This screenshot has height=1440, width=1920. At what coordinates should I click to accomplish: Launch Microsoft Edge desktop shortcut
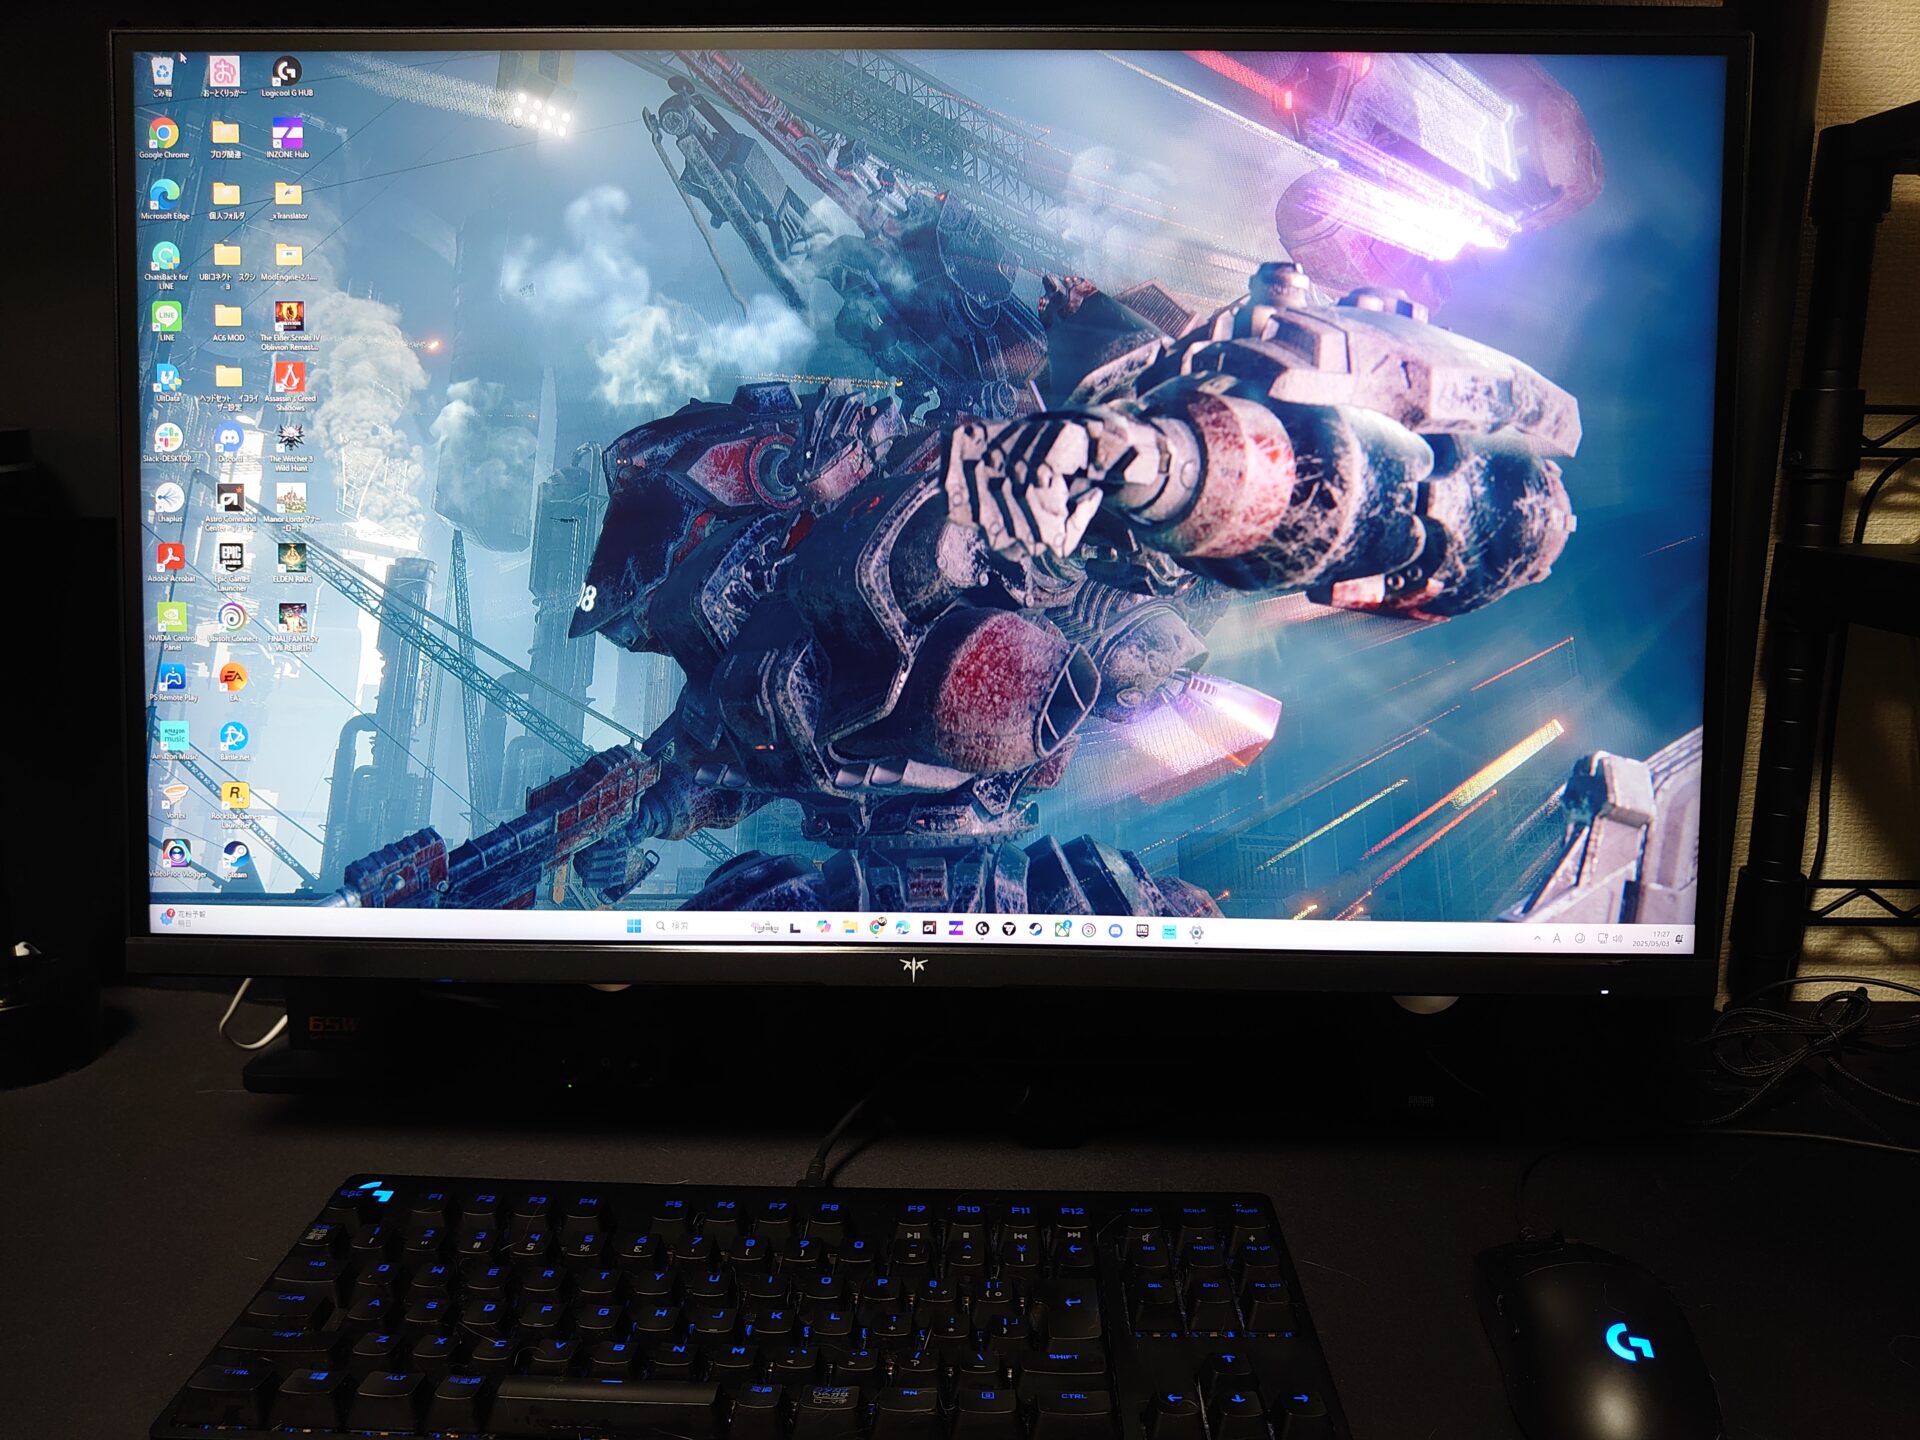coord(165,199)
